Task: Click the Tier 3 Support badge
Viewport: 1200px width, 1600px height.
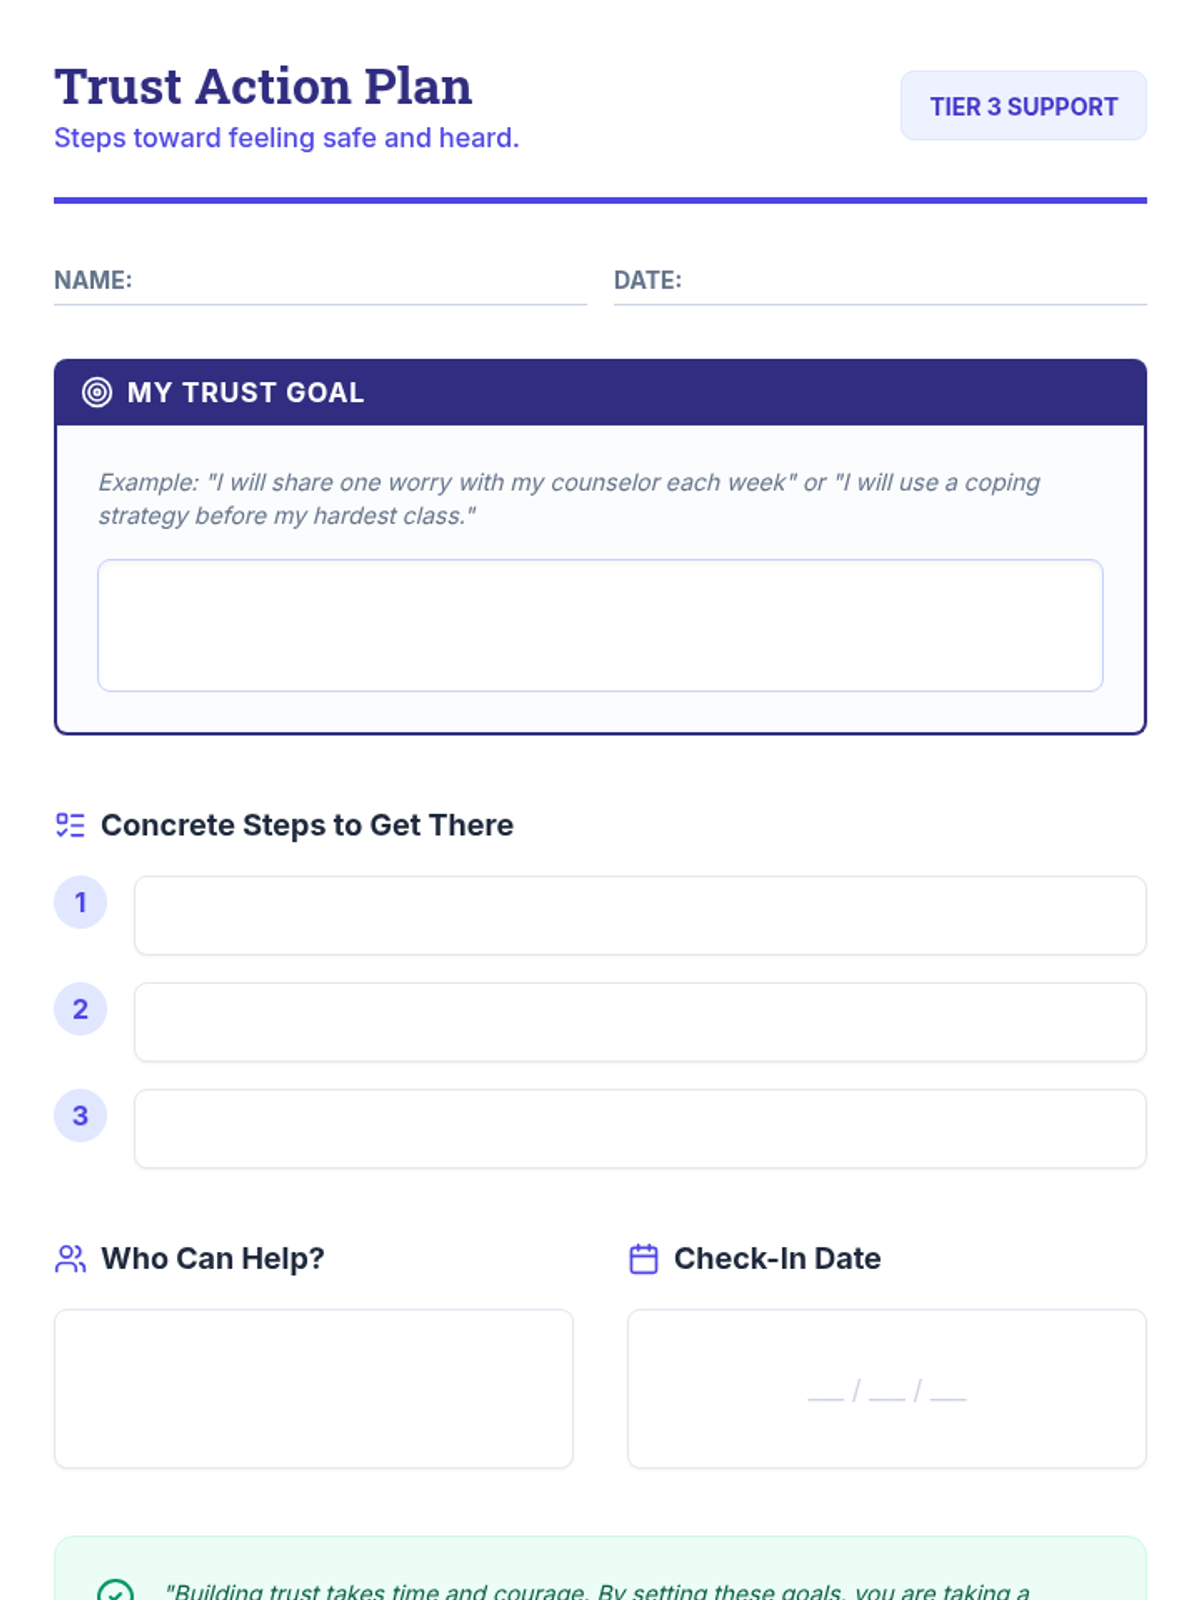Action: (x=1023, y=106)
